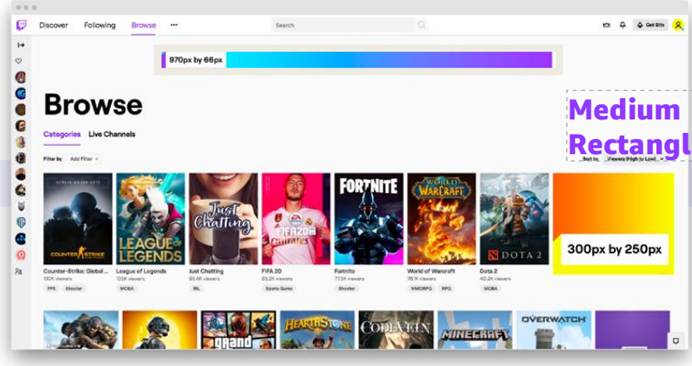The image size is (692, 366).
Task: Open the three-dot more menu
Action: tap(174, 25)
